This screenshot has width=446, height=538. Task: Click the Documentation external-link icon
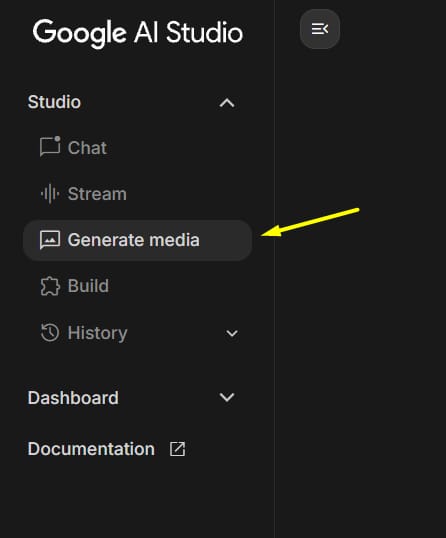pos(177,449)
